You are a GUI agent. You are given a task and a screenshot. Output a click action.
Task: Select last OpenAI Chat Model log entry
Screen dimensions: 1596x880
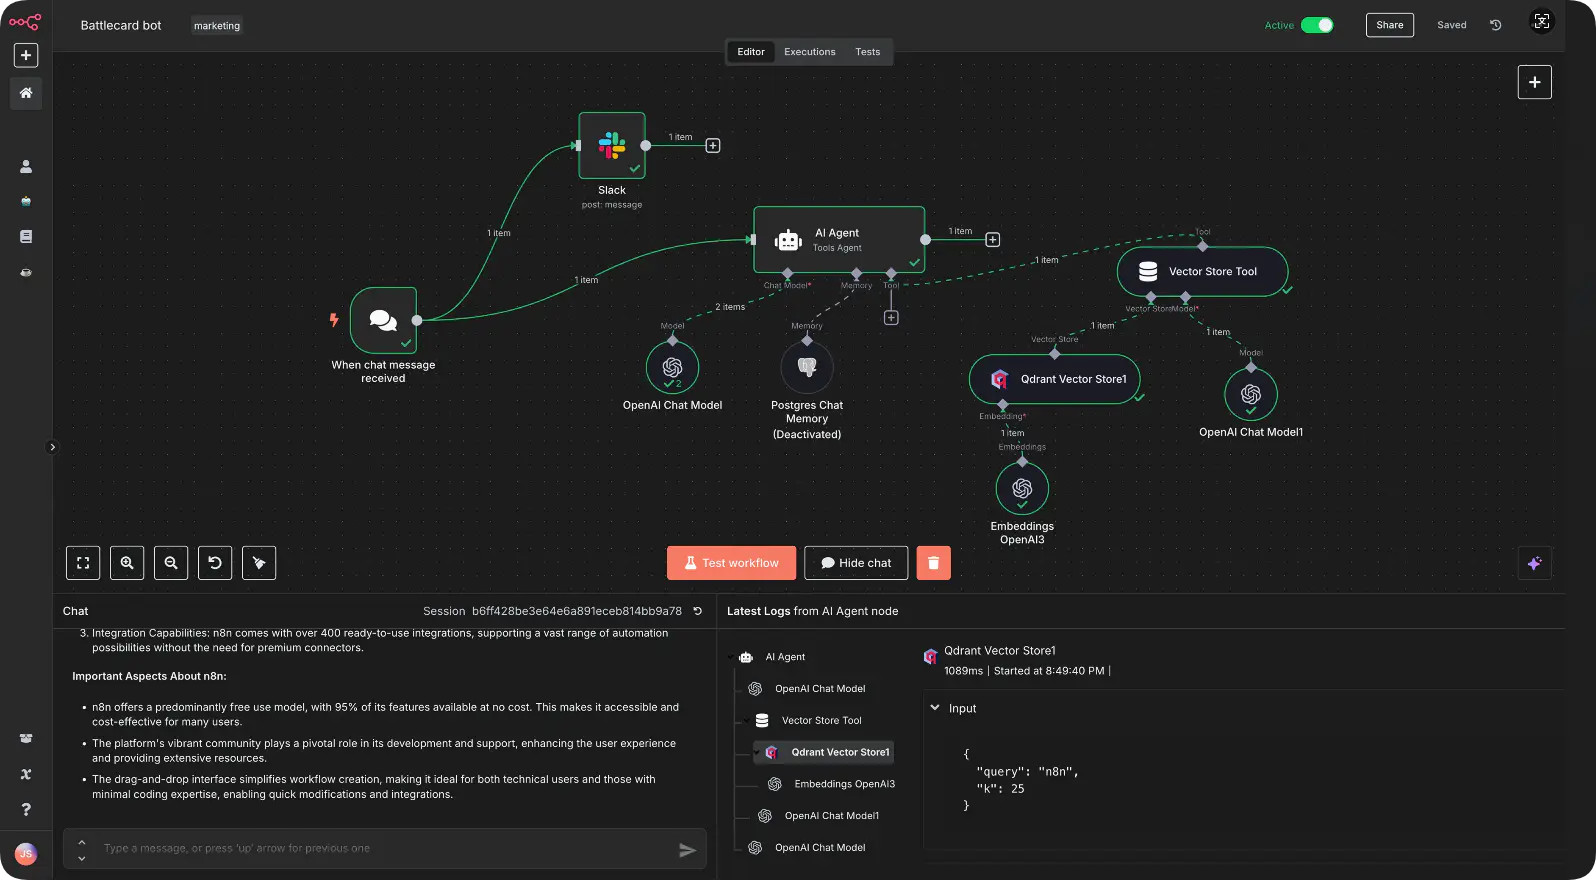click(x=820, y=848)
